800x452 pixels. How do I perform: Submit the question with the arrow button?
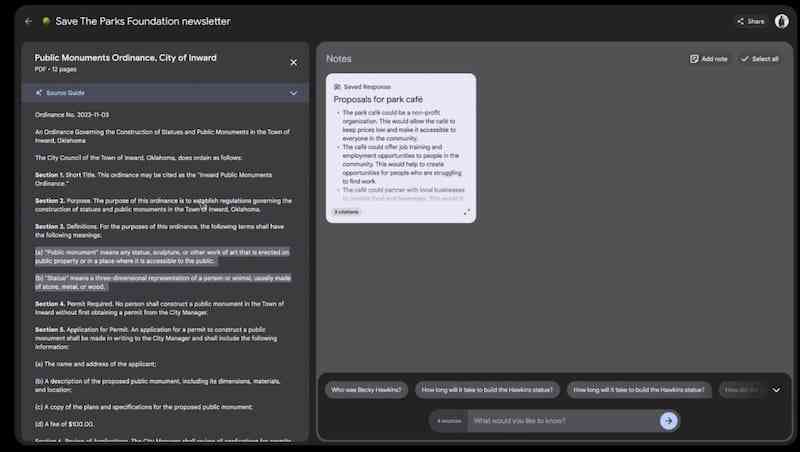click(668, 421)
